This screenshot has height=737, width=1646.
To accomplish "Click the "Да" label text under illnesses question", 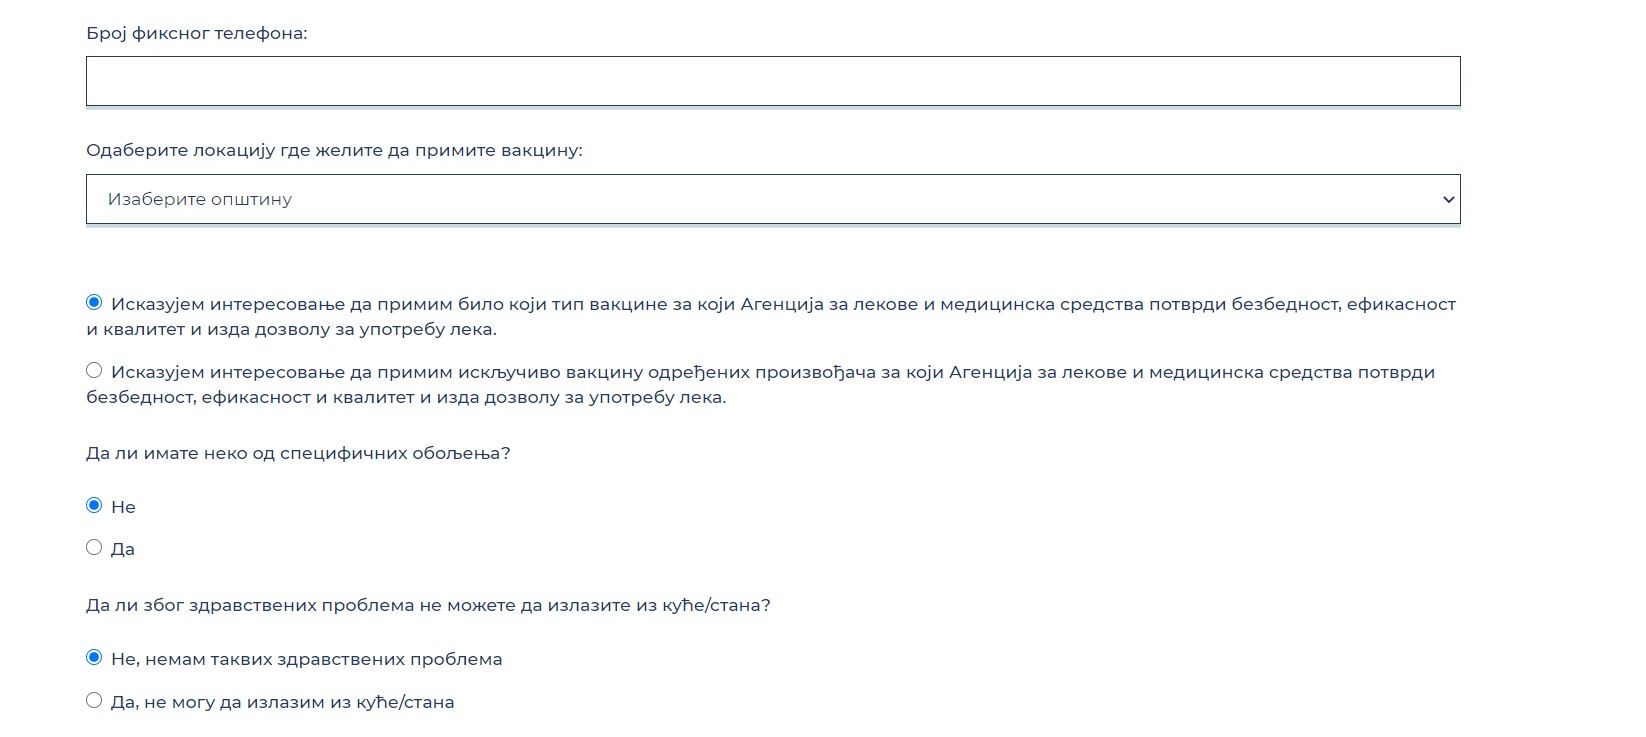I will click(123, 549).
